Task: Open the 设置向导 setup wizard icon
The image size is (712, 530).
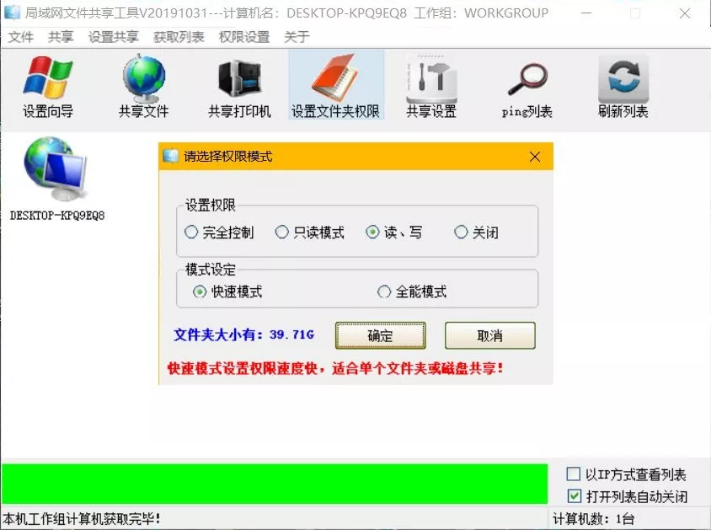Action: (48, 85)
